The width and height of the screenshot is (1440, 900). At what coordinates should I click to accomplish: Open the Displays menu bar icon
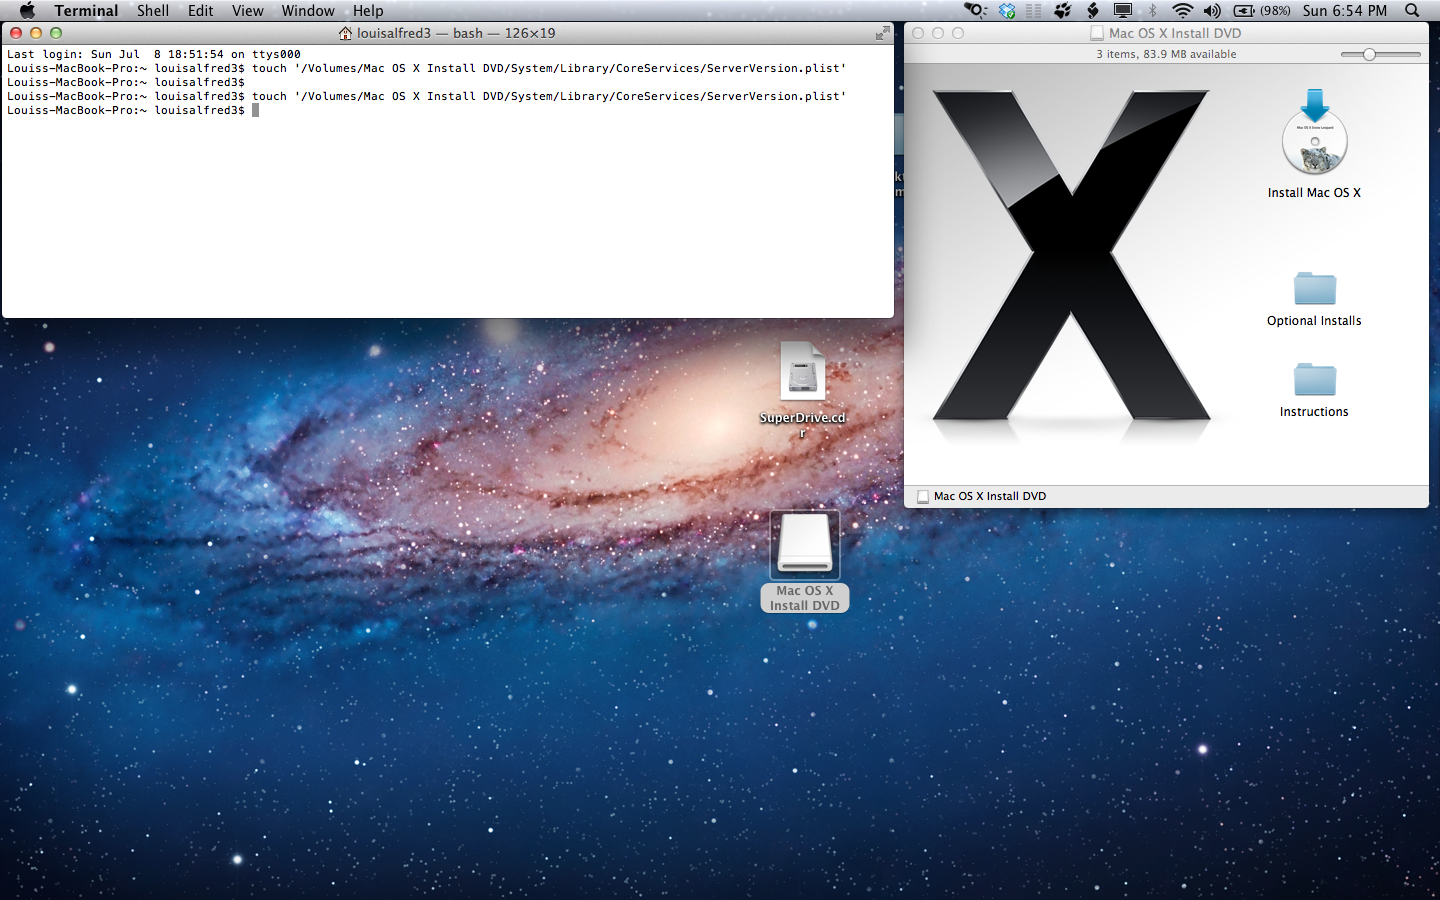tap(1123, 10)
